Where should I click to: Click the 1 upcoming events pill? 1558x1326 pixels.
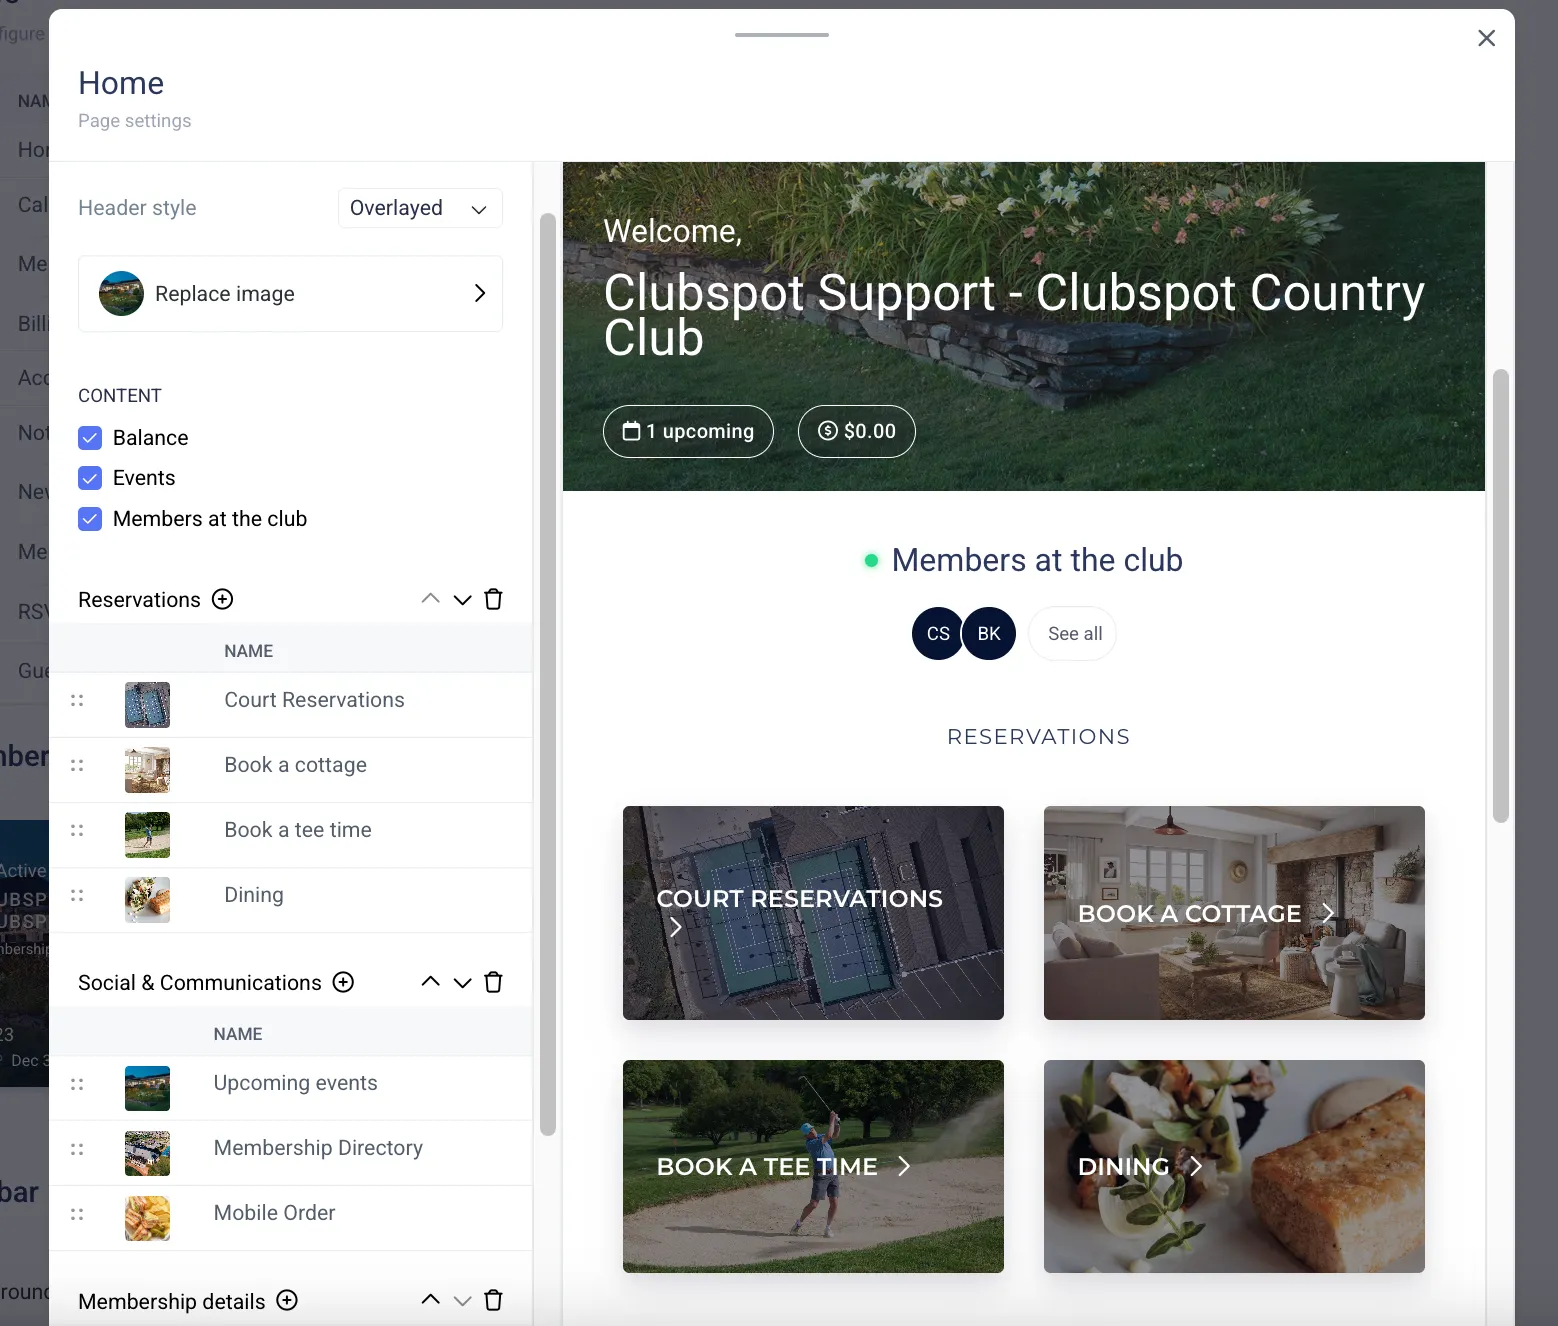[x=688, y=431]
